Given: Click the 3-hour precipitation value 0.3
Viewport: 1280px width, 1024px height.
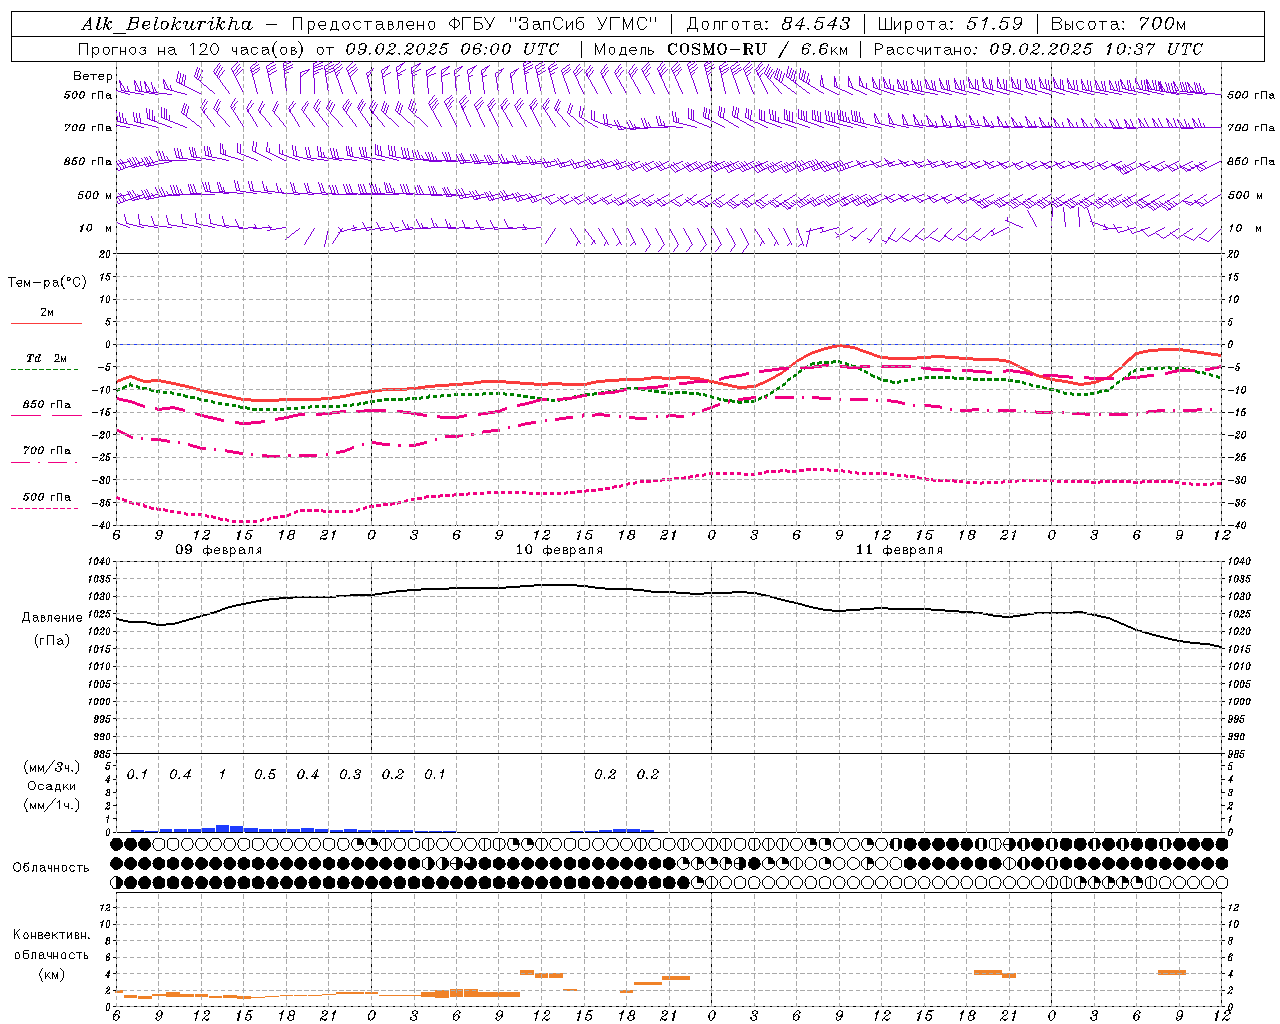Looking at the screenshot, I should tap(350, 774).
